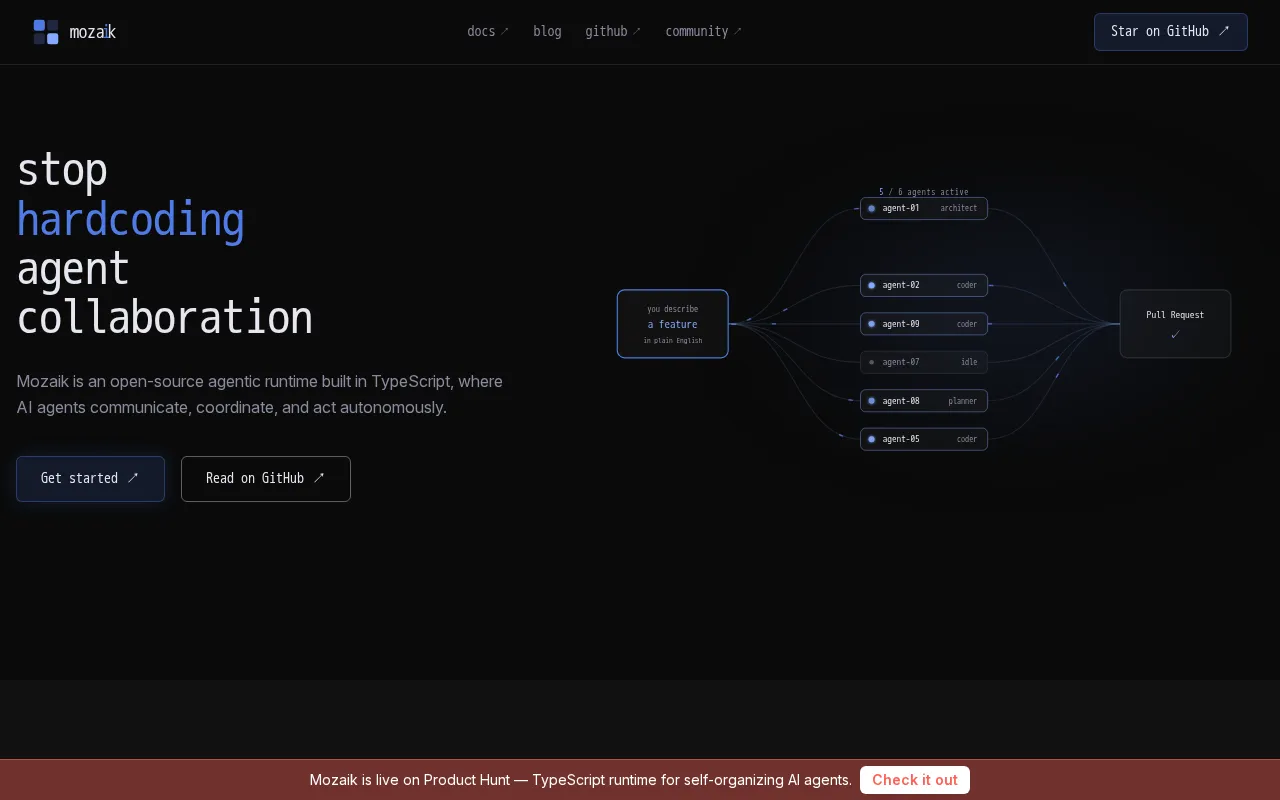Click the Mozaik description paragraph

coord(260,394)
